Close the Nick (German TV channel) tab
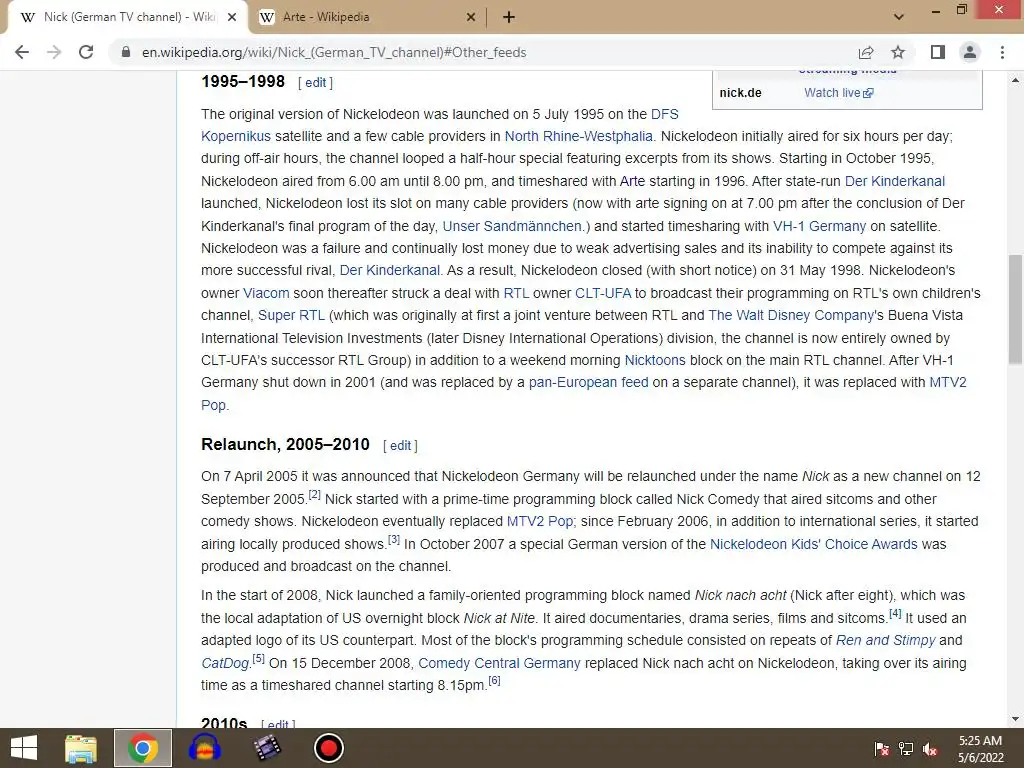 [x=232, y=17]
